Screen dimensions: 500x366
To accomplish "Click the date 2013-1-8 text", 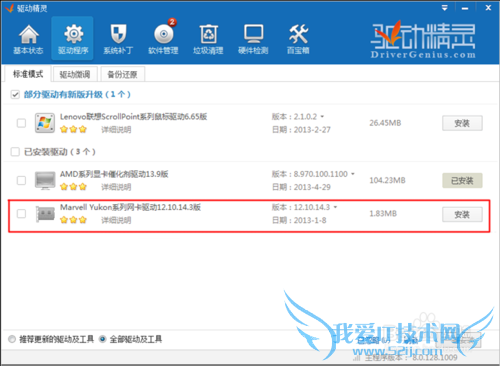I will click(x=310, y=220).
